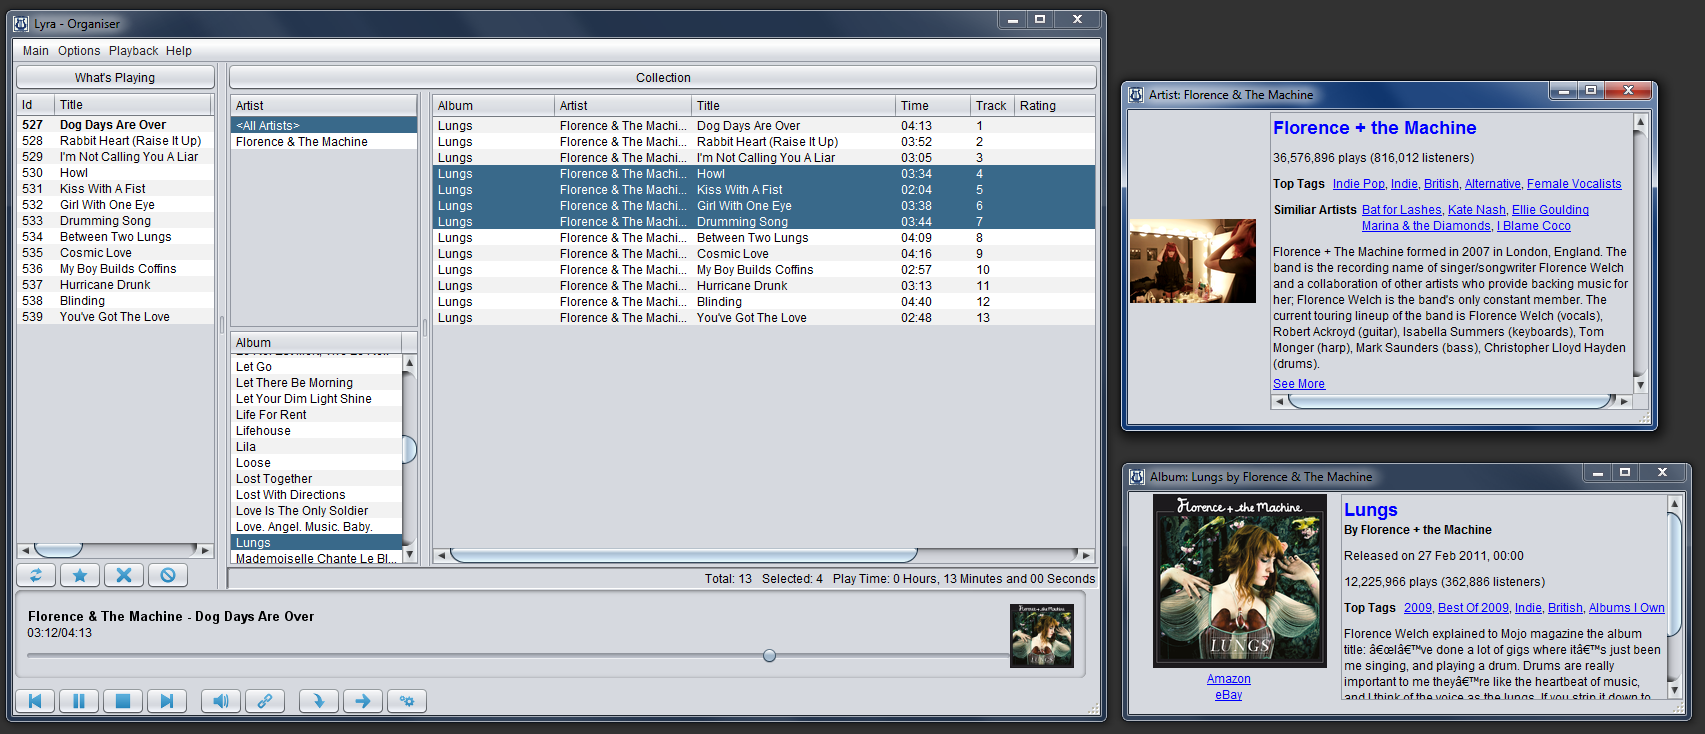Seek using the playback progress slider handle
Viewport: 1705px width, 734px height.
pos(769,656)
